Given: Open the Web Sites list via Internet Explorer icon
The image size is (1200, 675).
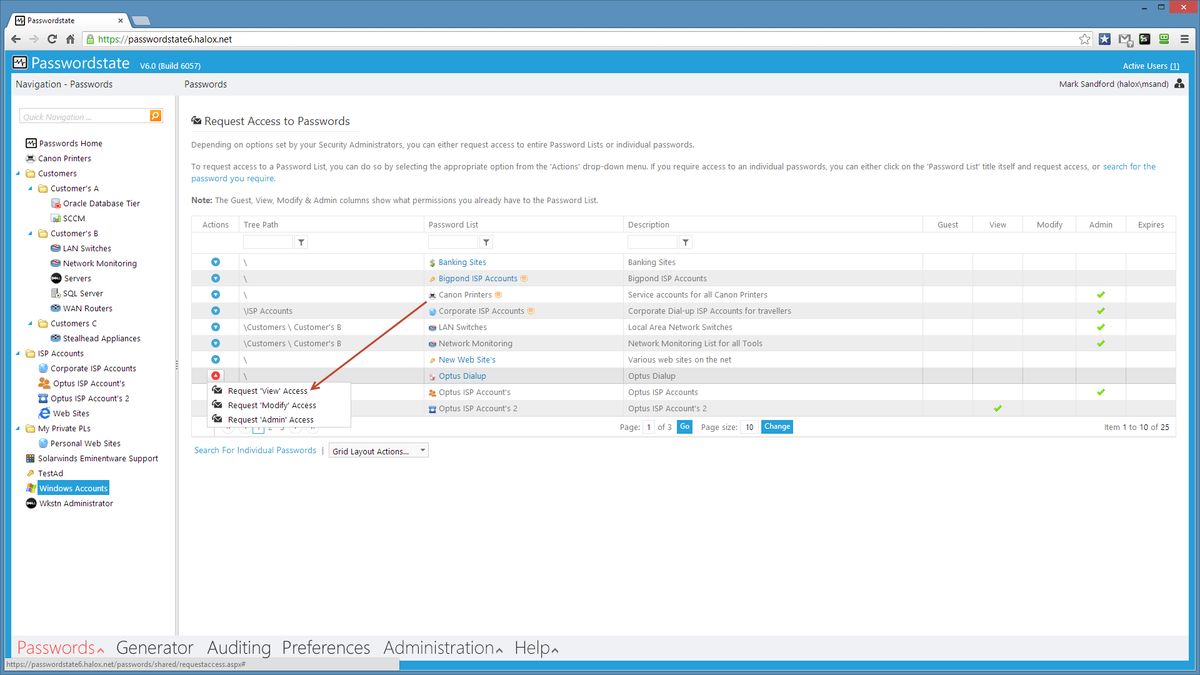Looking at the screenshot, I should pyautogui.click(x=47, y=413).
